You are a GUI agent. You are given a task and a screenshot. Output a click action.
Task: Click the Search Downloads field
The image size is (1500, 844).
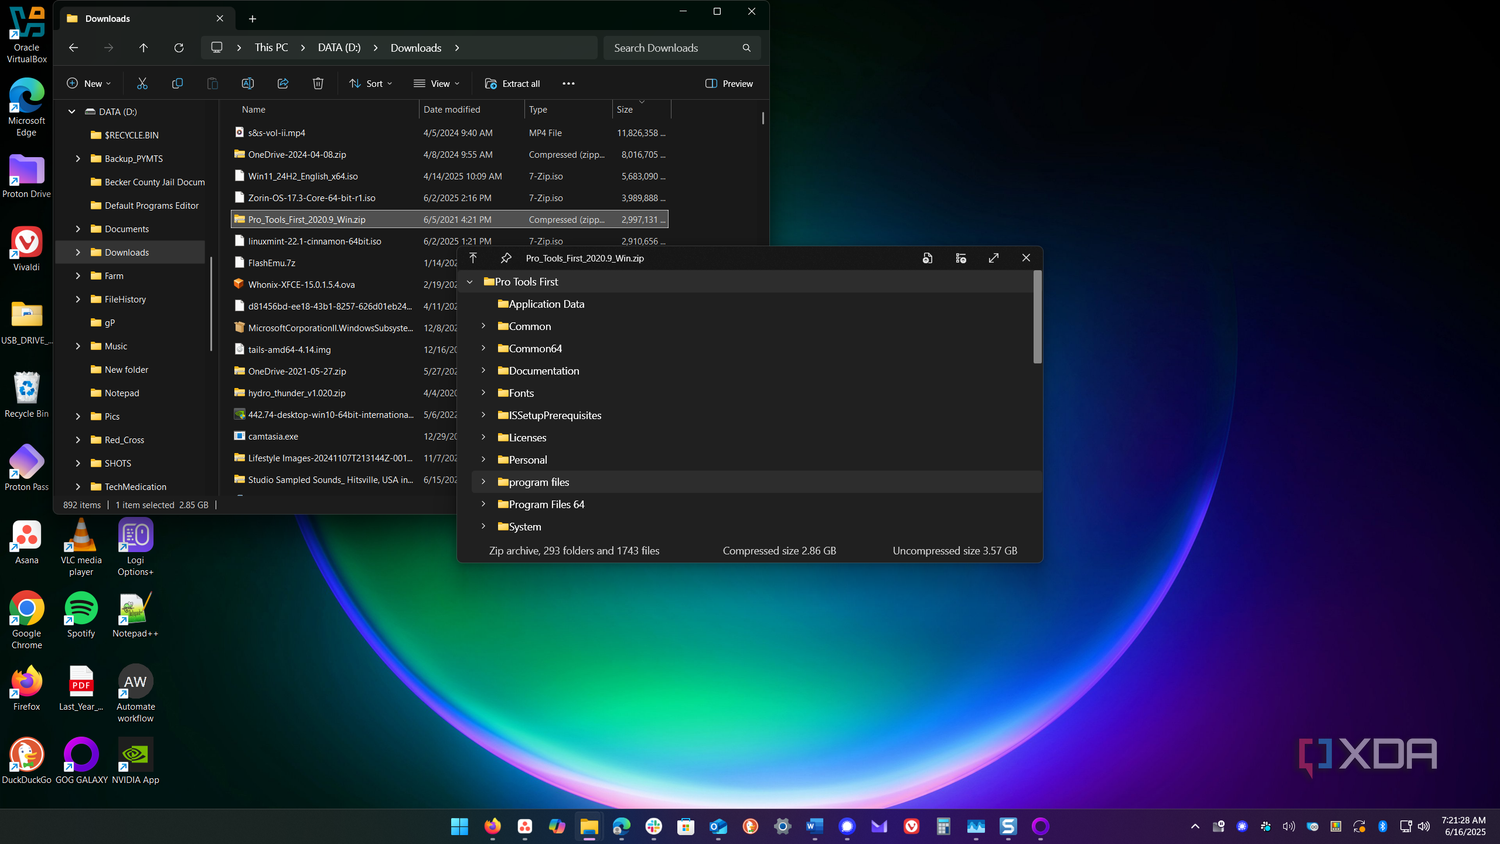pyautogui.click(x=682, y=48)
